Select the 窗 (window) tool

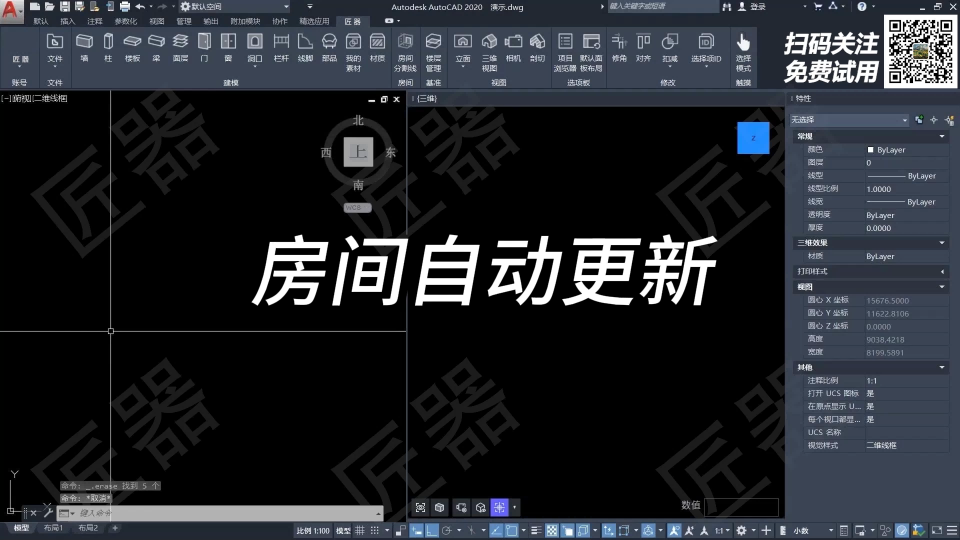228,47
